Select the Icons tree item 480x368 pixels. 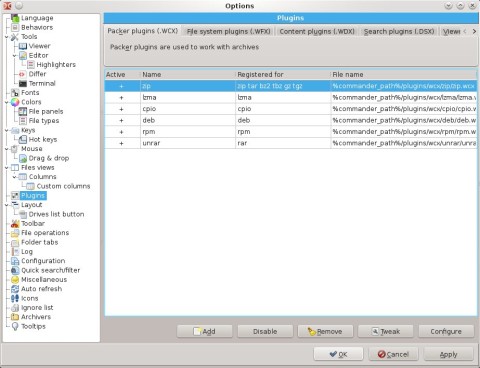point(30,298)
